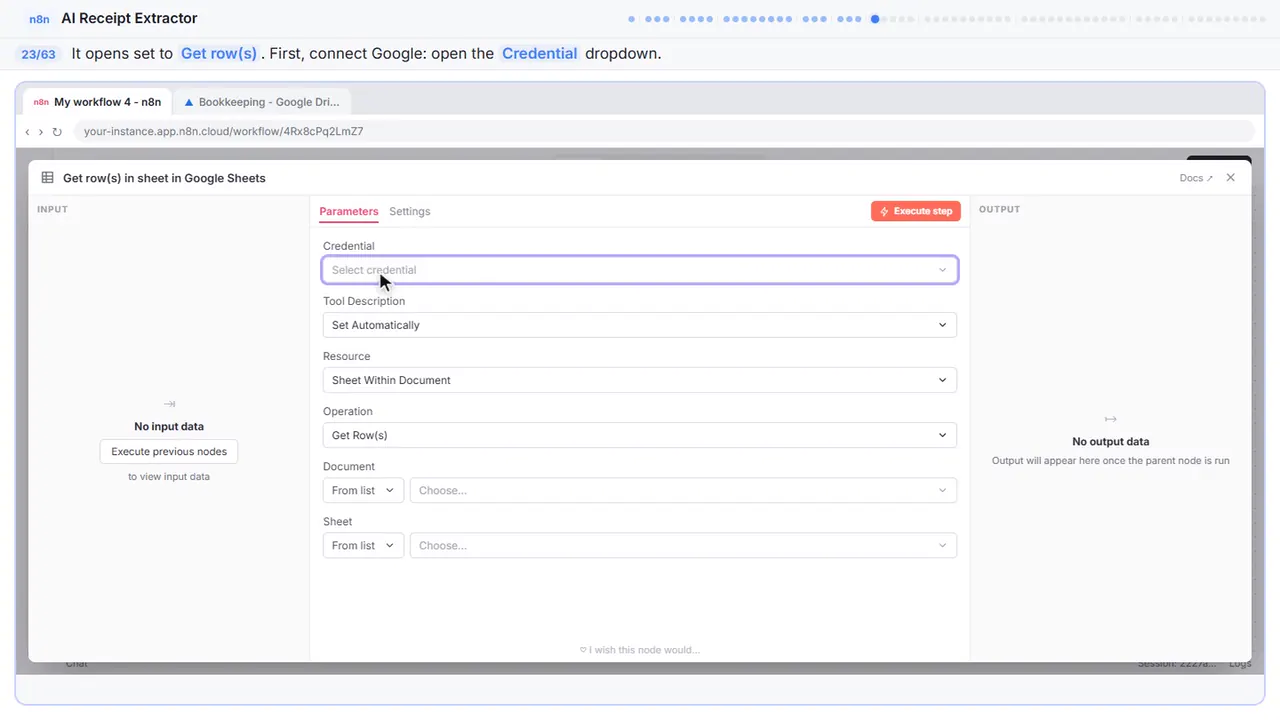Click the Execute step button
This screenshot has height=720, width=1280.
click(916, 211)
